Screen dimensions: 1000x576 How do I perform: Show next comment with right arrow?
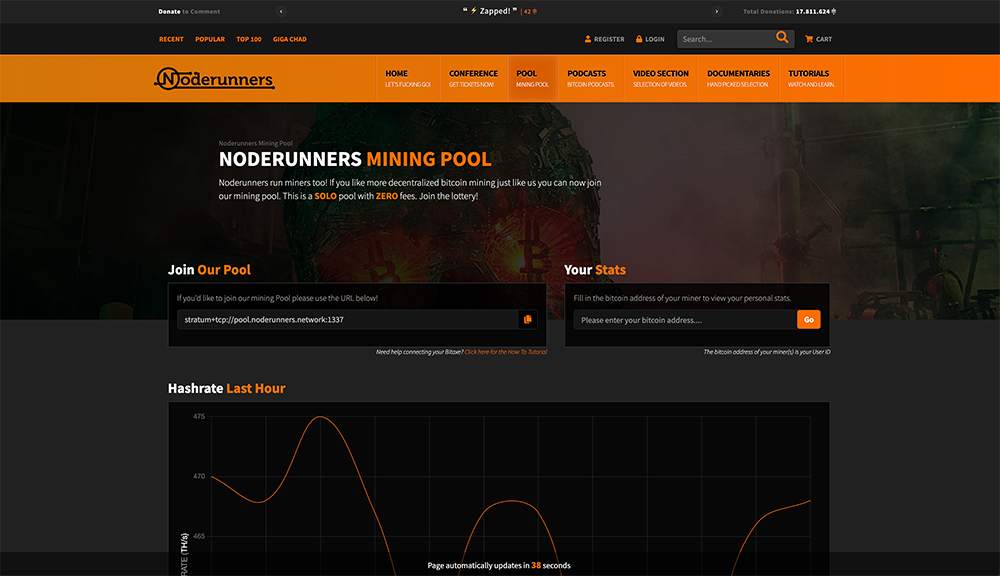[x=716, y=12]
